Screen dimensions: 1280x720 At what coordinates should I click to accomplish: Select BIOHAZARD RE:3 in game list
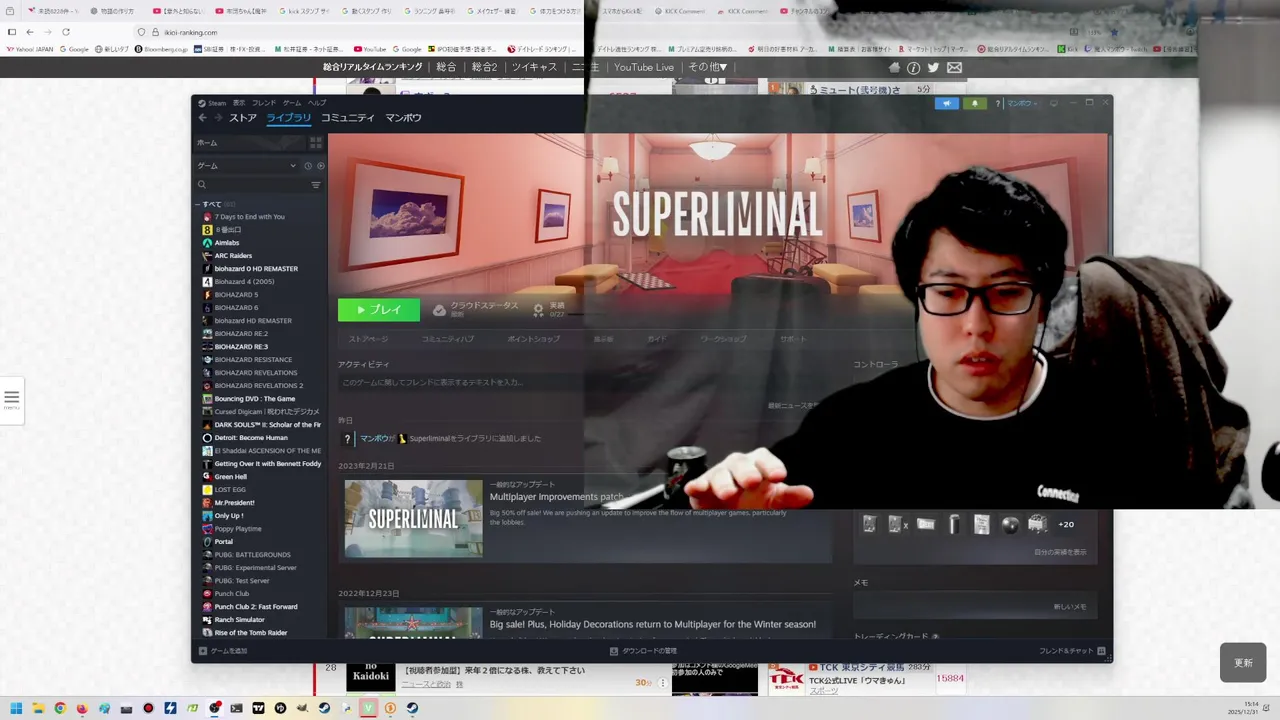241,347
